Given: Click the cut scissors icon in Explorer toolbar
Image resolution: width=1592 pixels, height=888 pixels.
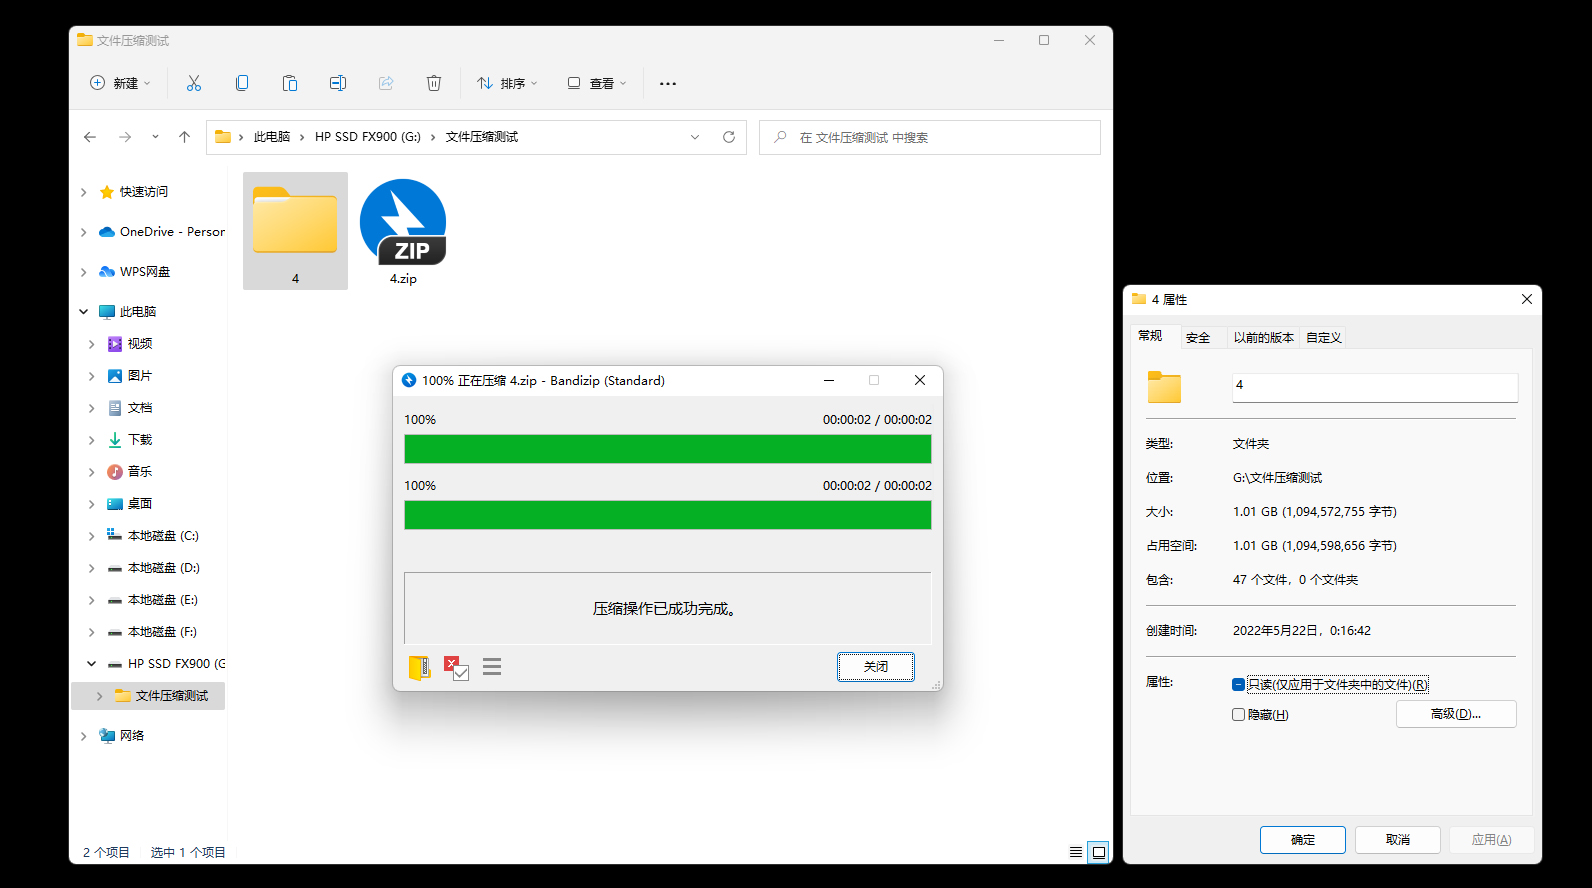Looking at the screenshot, I should pyautogui.click(x=194, y=83).
